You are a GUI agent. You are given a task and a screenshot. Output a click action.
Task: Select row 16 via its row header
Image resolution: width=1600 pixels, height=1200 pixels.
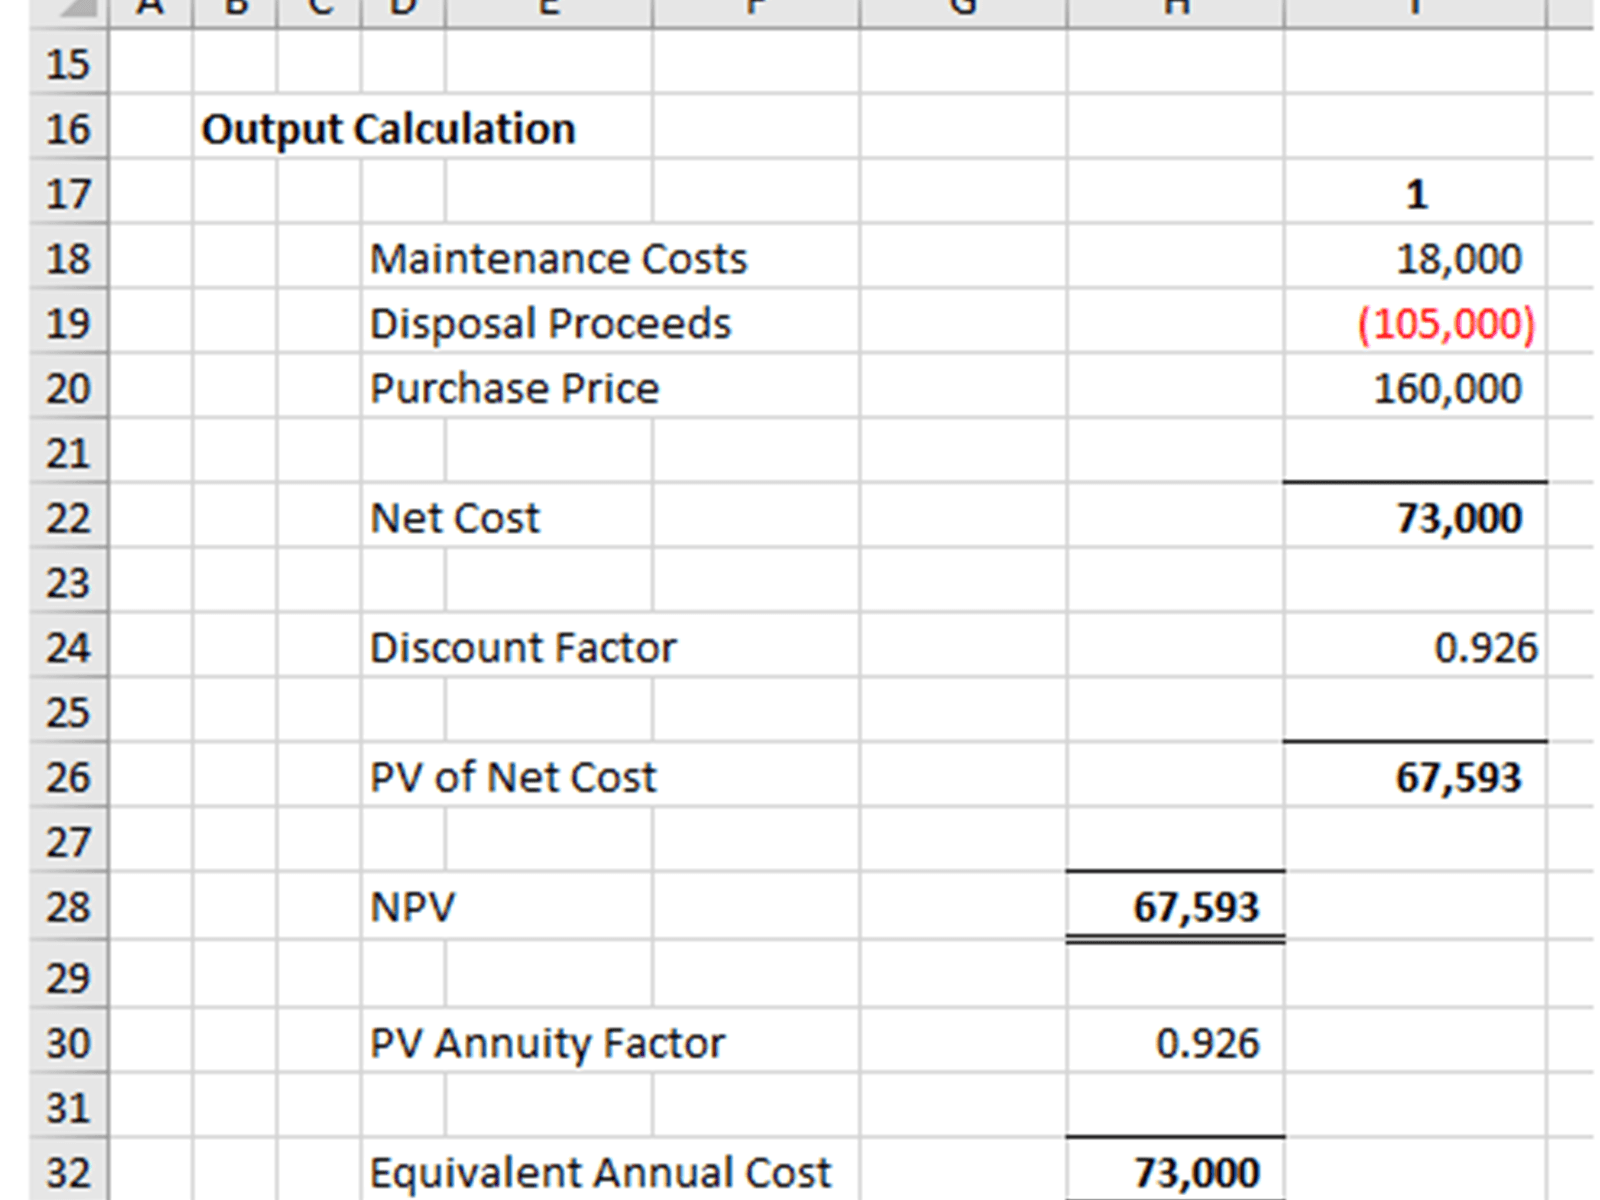pos(68,129)
